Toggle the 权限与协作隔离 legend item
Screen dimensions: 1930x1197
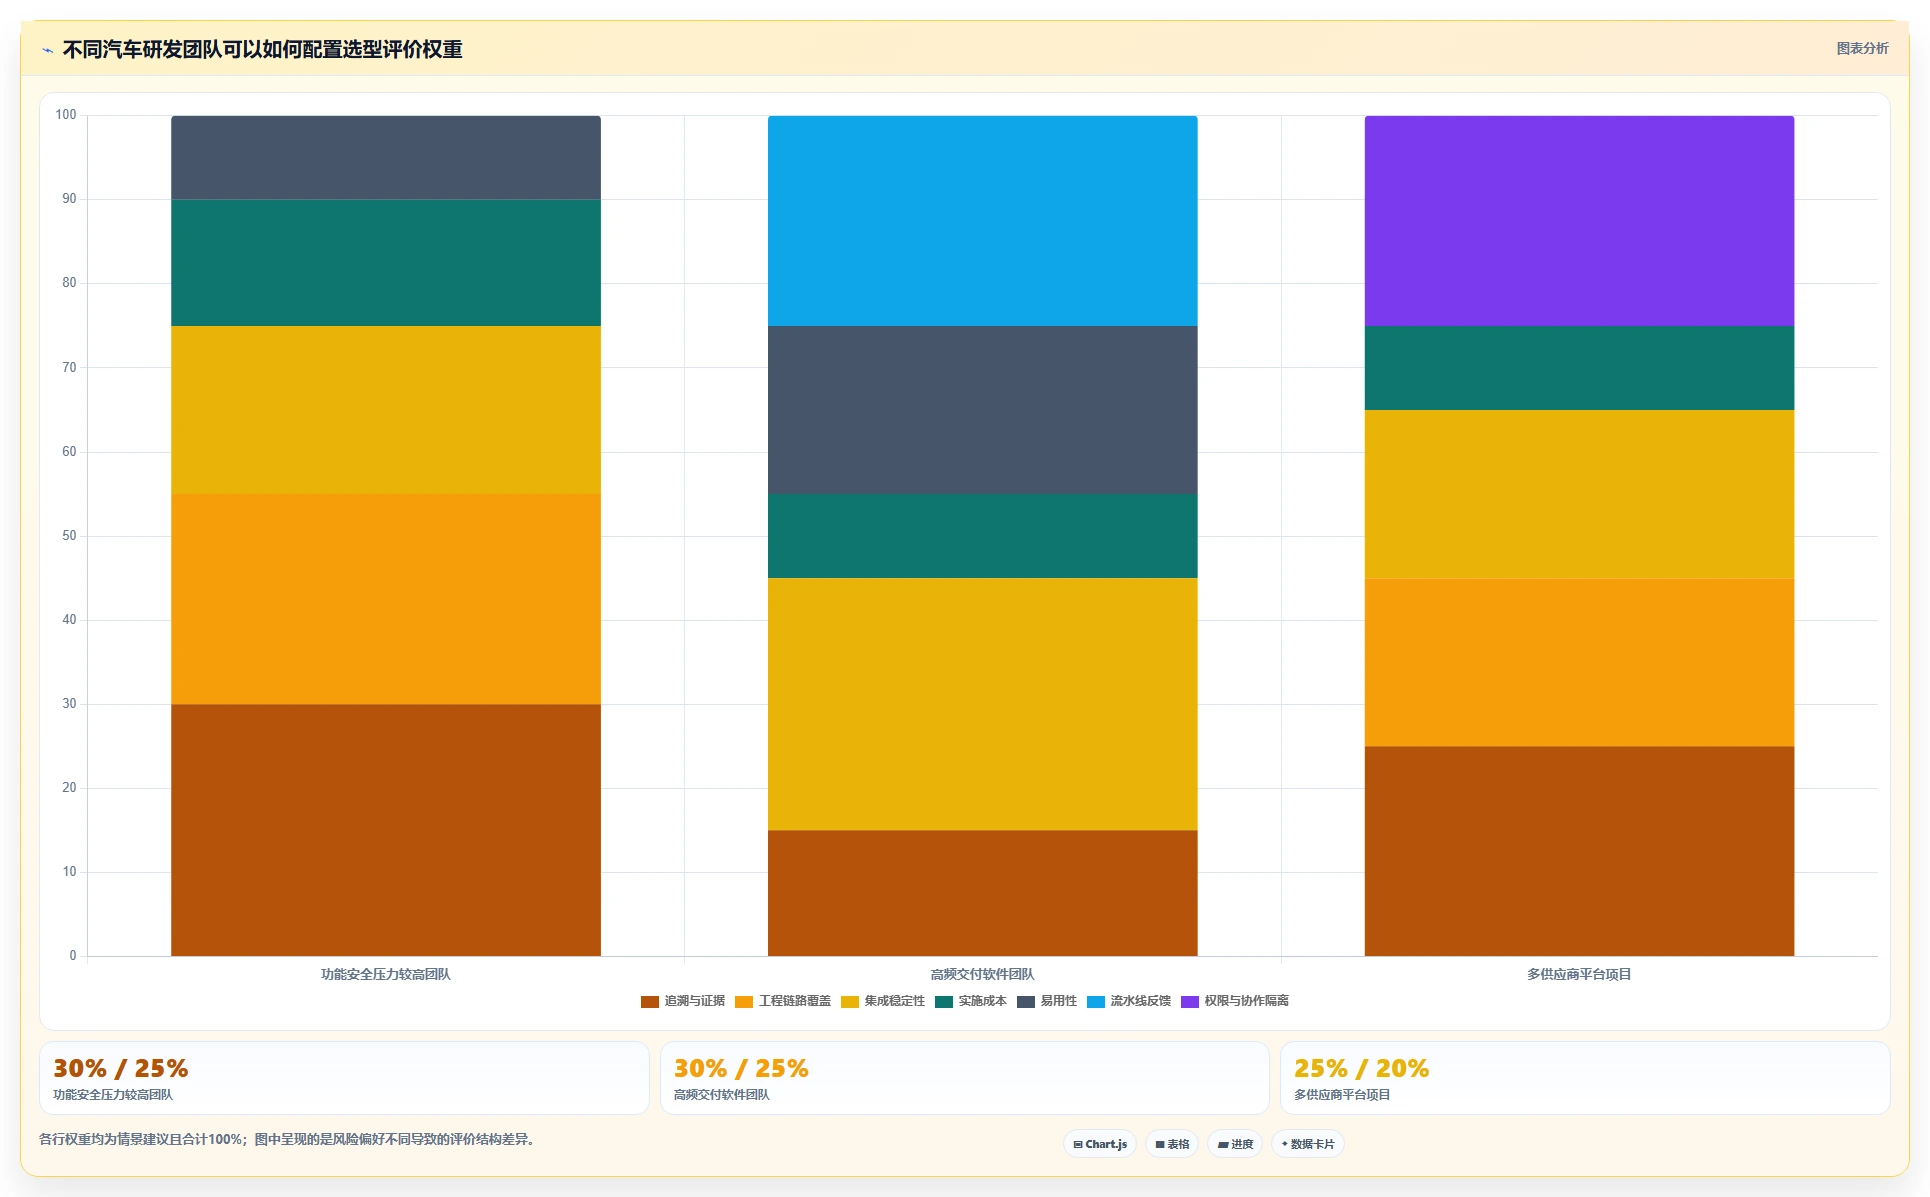[x=1235, y=1001]
